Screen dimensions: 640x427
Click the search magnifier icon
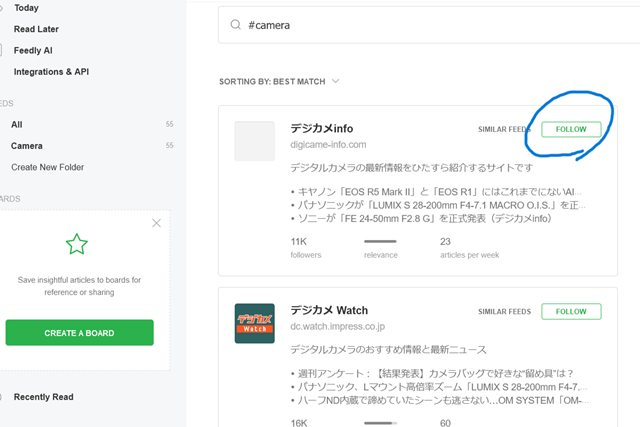tap(236, 25)
